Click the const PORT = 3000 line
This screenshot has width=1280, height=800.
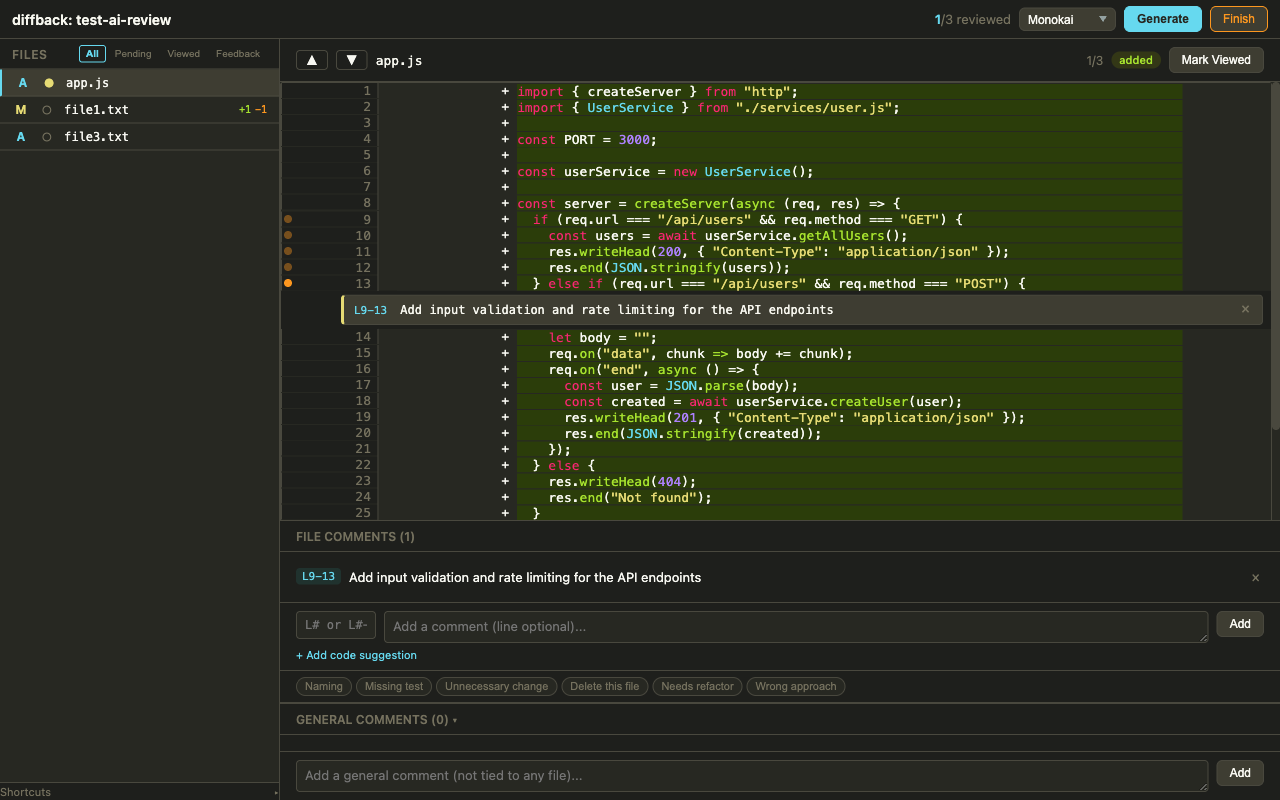click(587, 139)
